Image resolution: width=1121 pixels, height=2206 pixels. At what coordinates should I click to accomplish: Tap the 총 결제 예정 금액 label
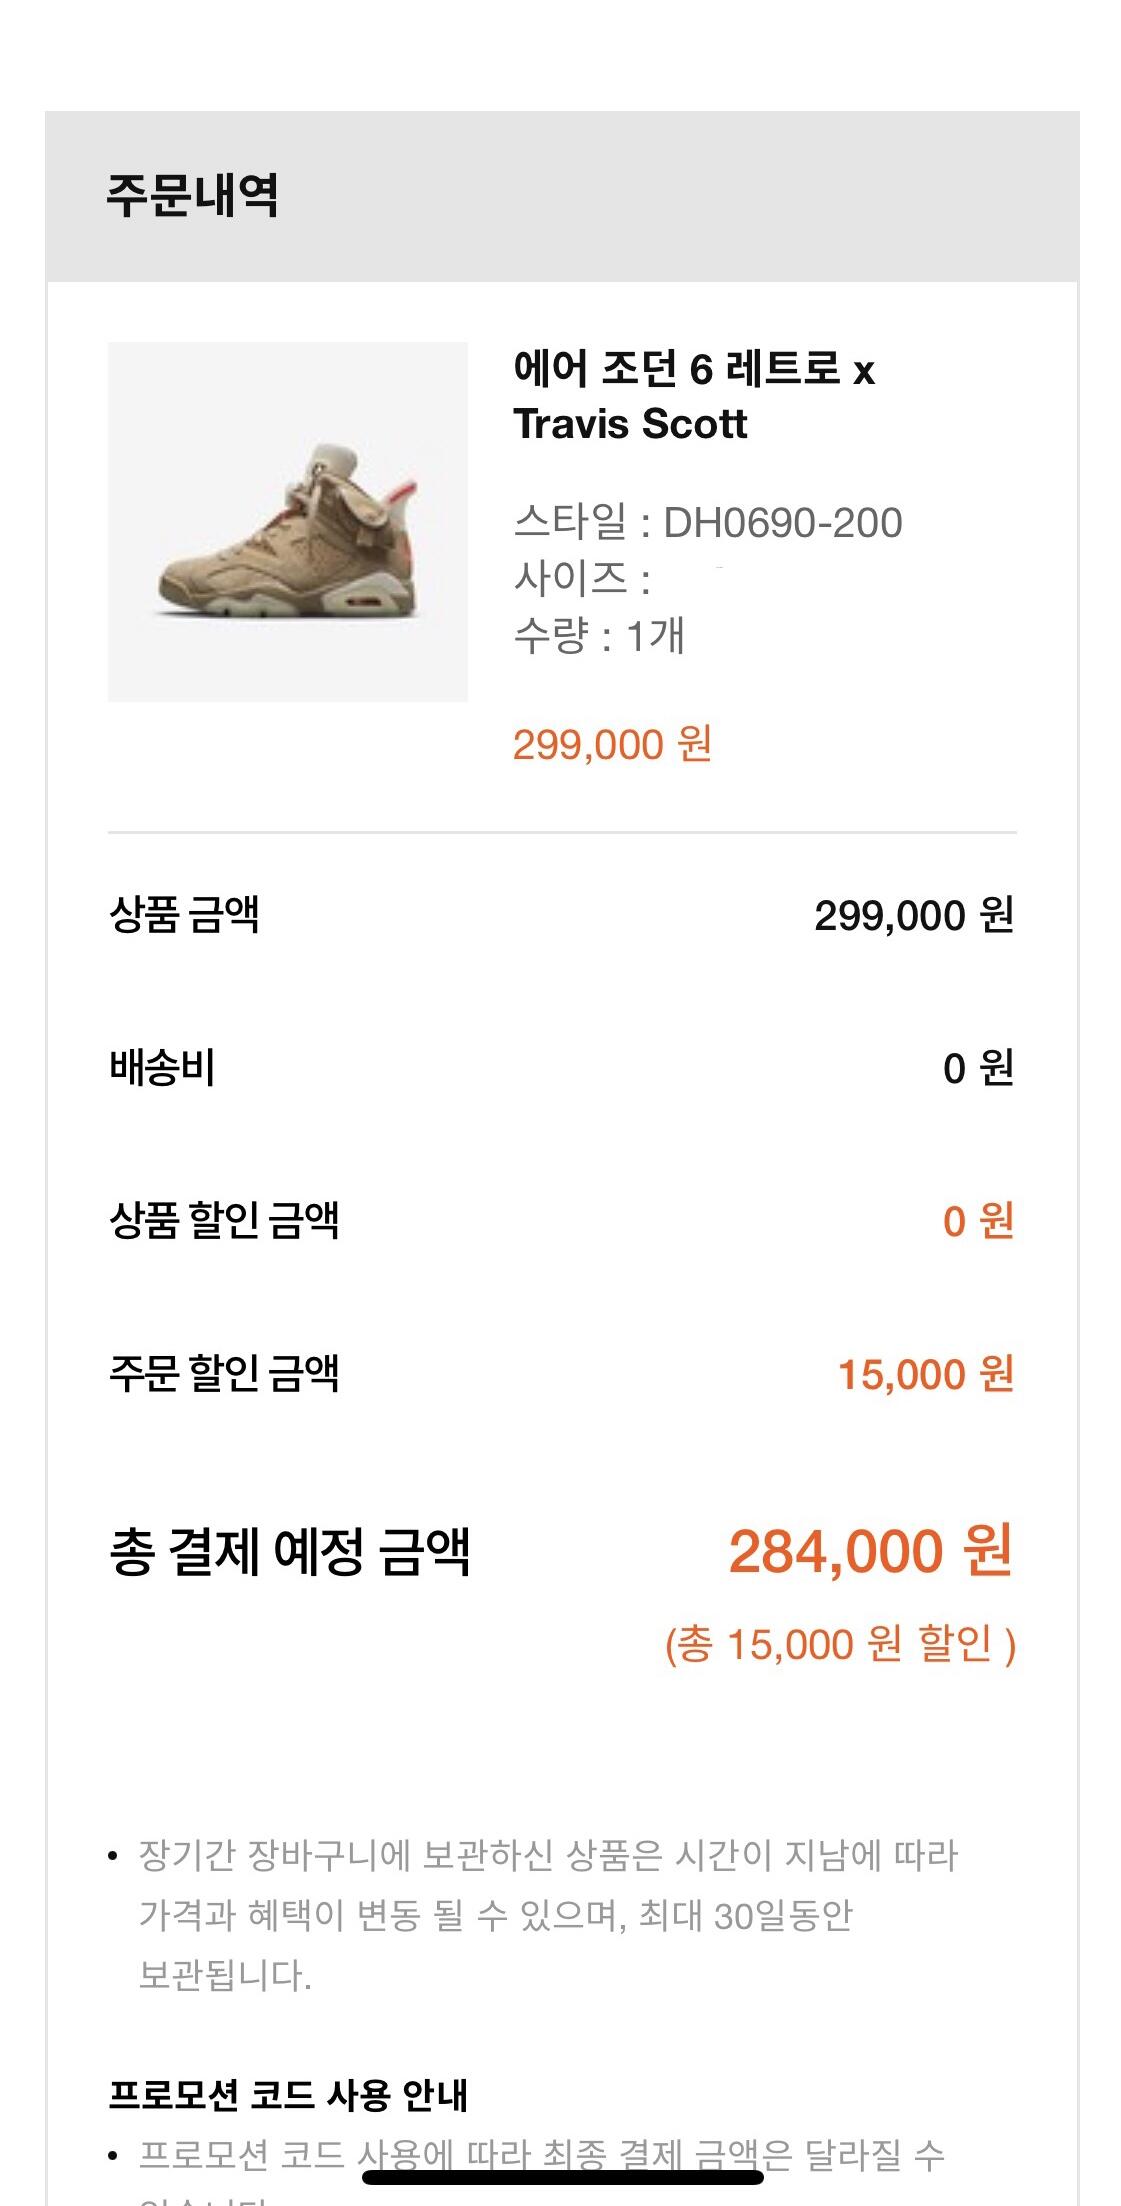point(289,1552)
